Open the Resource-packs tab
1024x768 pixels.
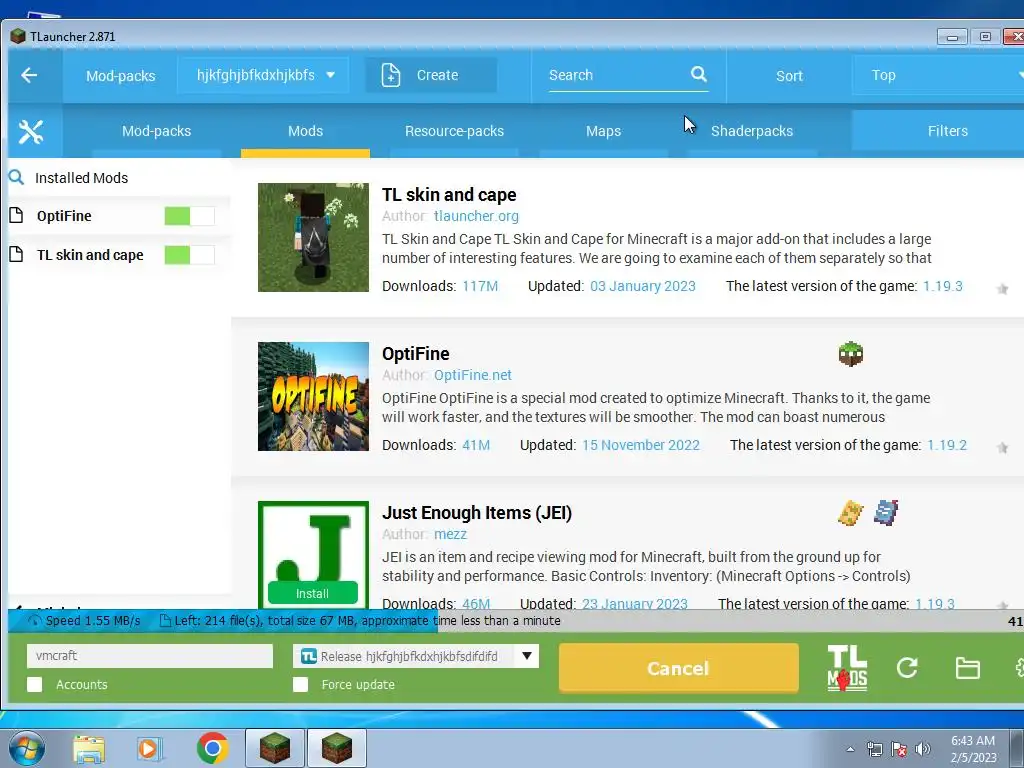(x=455, y=131)
